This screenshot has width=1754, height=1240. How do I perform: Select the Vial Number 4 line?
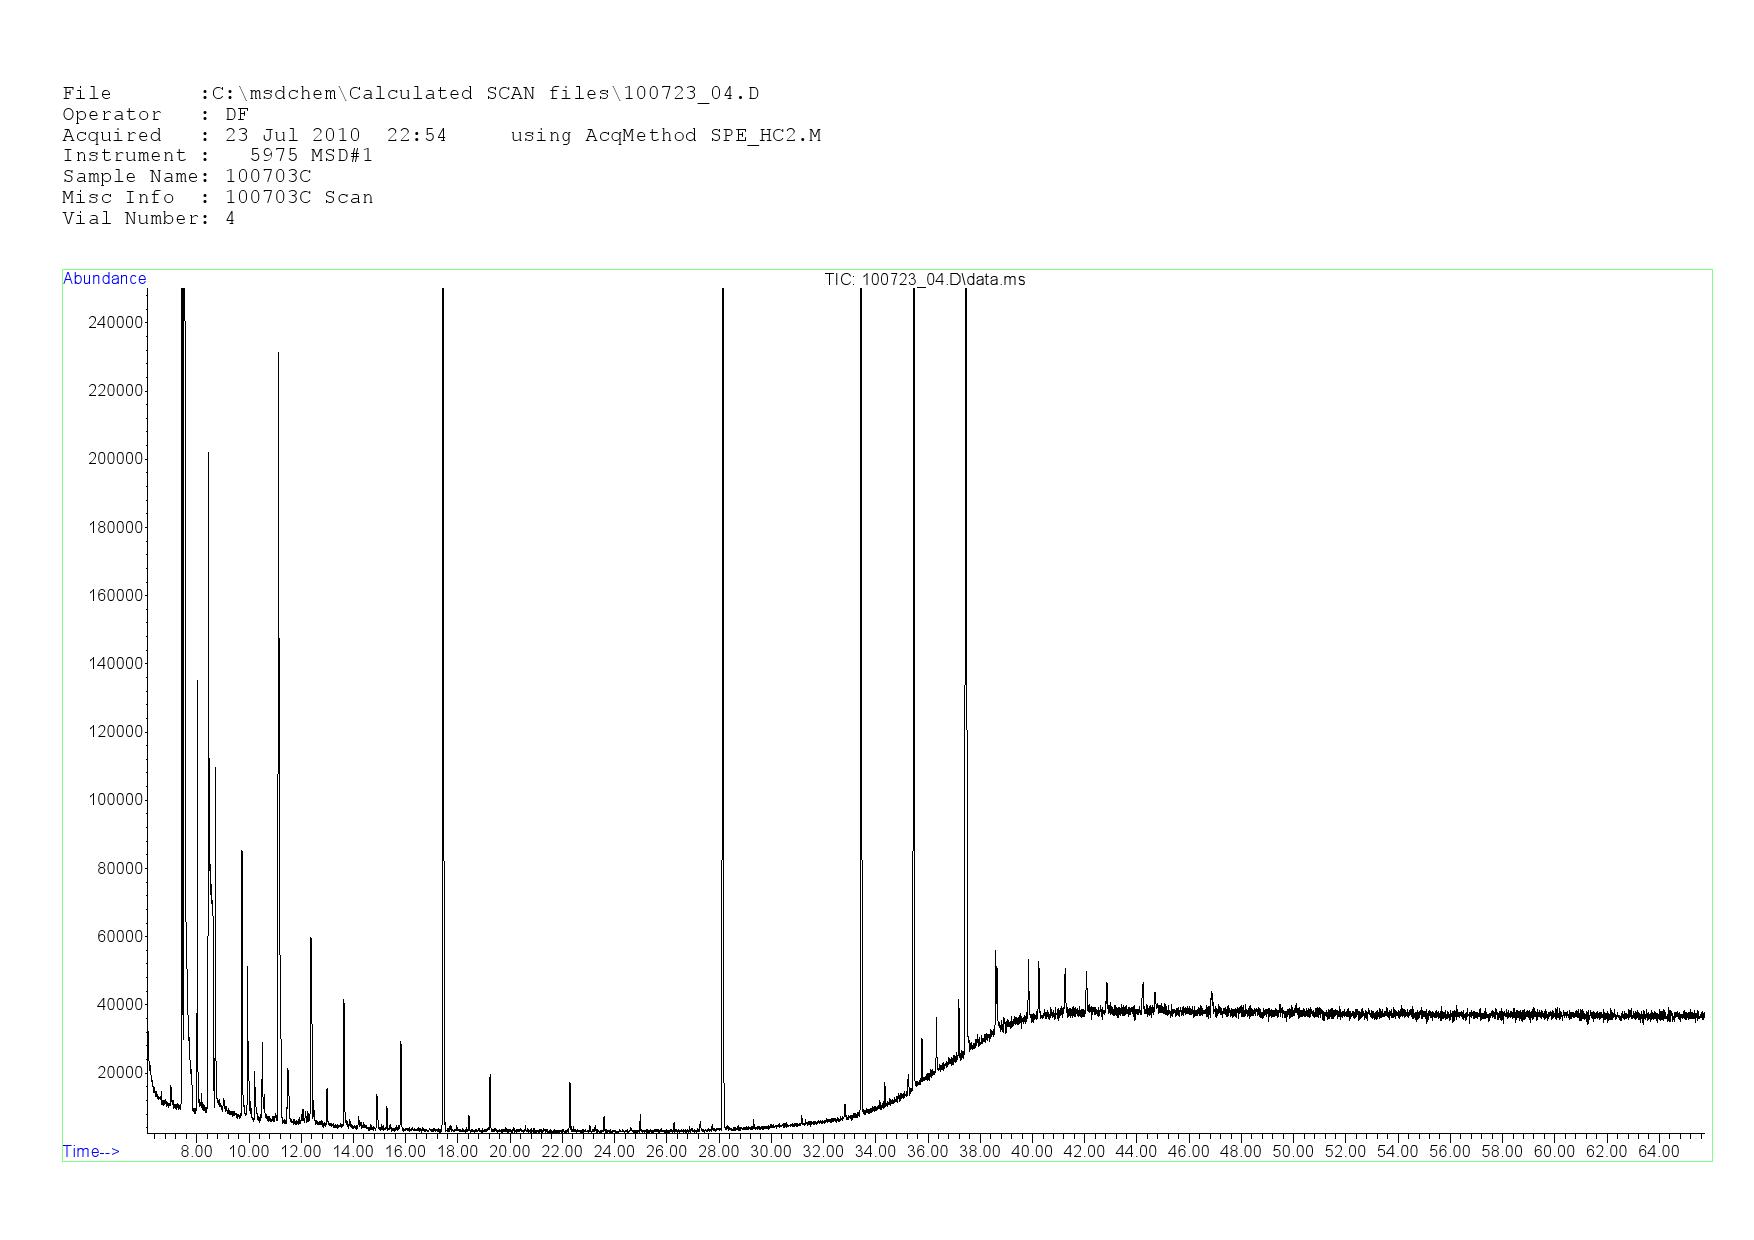tap(148, 219)
